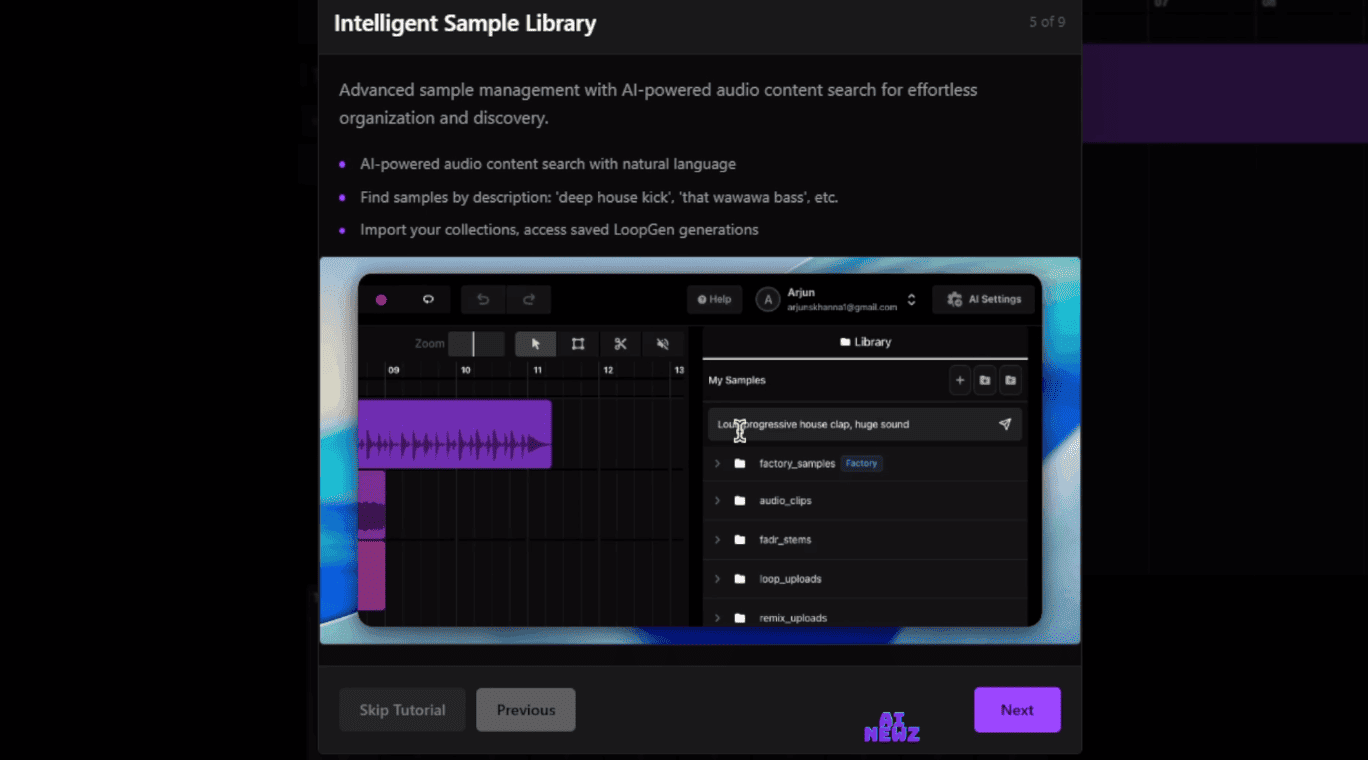Select the purple waveform clip on the timeline

pyautogui.click(x=455, y=433)
